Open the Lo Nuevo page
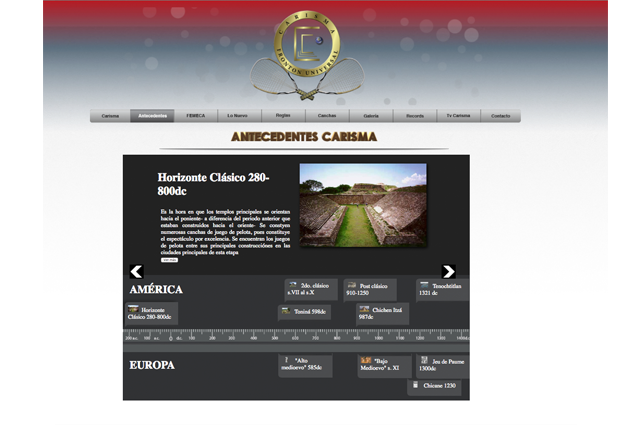Screen dimensions: 640x425 (239, 116)
